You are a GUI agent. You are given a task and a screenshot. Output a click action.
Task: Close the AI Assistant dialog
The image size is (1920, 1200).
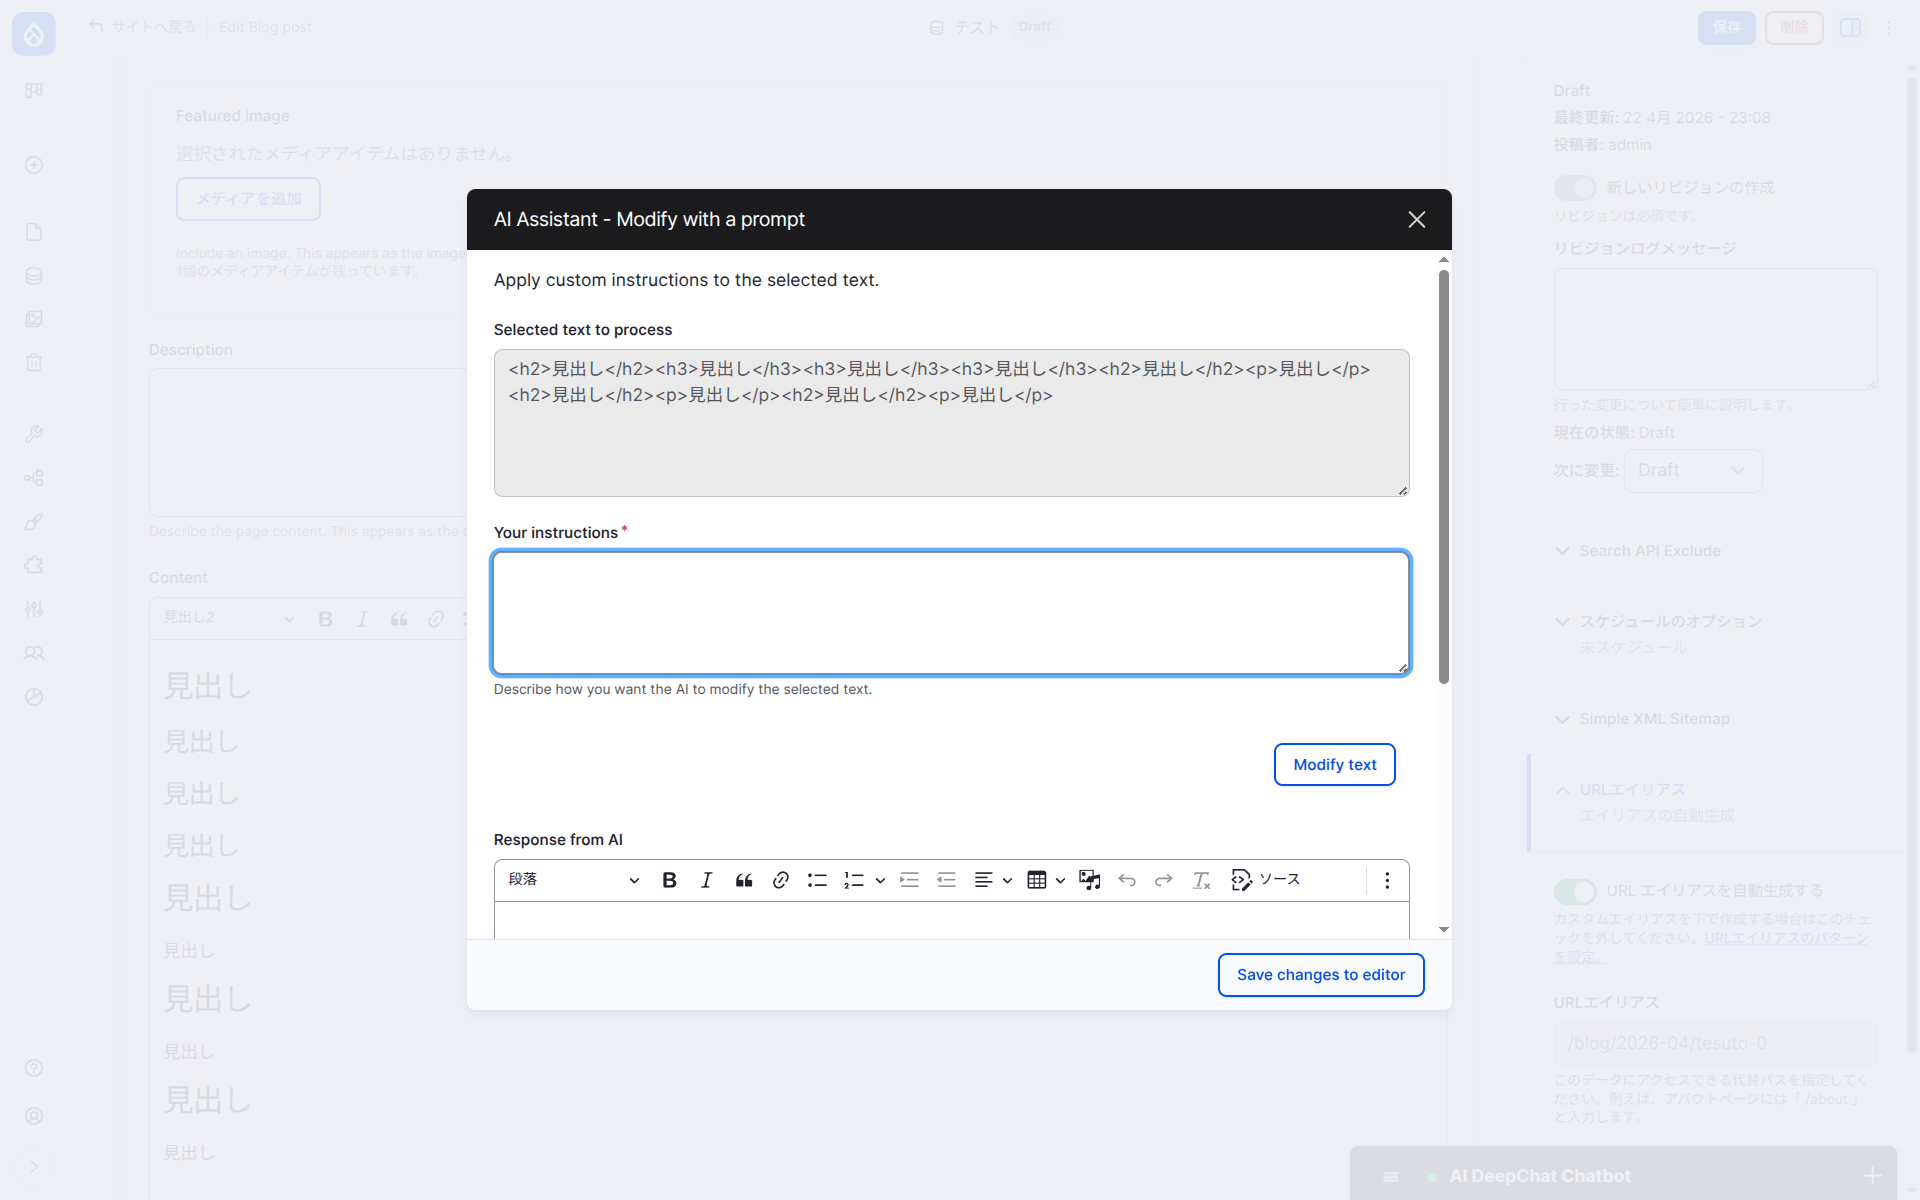click(x=1416, y=219)
